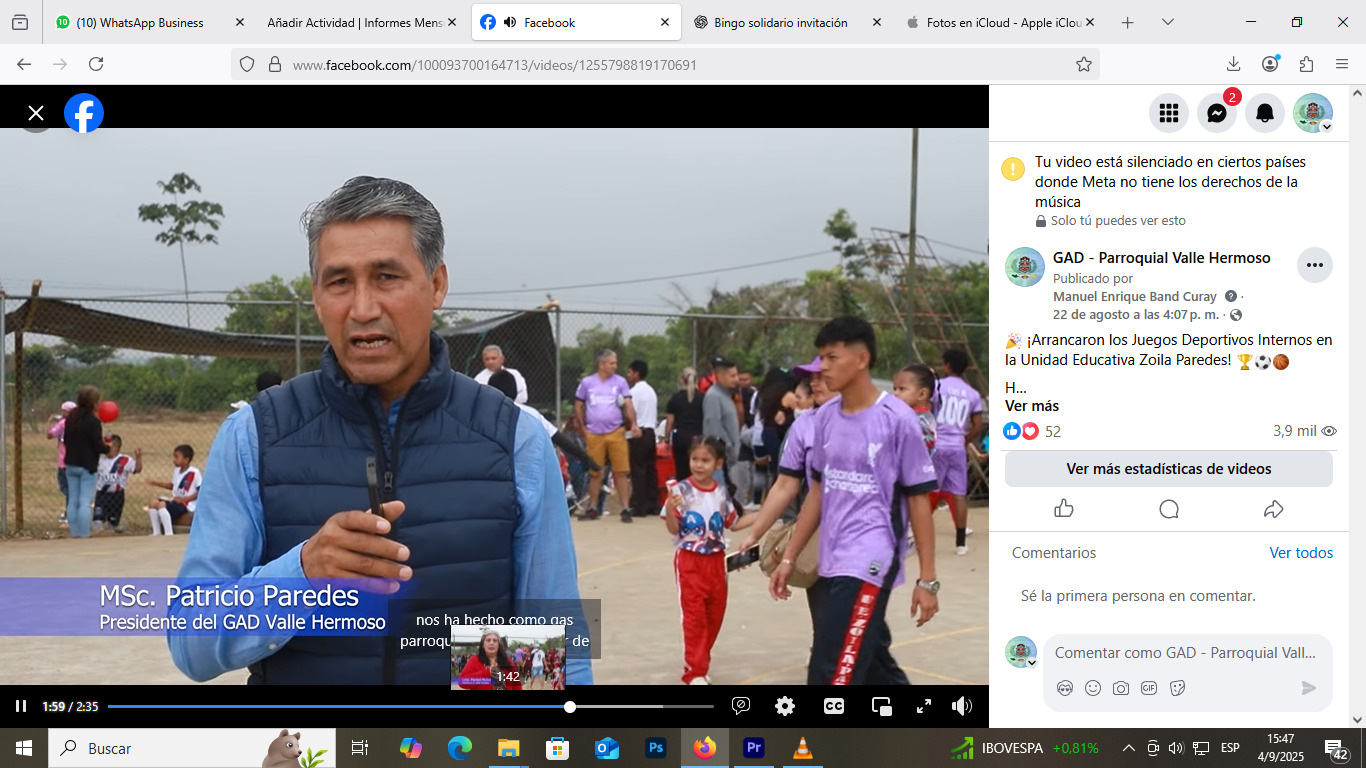
Task: Open the Facebook apps grid menu
Action: (x=1169, y=113)
